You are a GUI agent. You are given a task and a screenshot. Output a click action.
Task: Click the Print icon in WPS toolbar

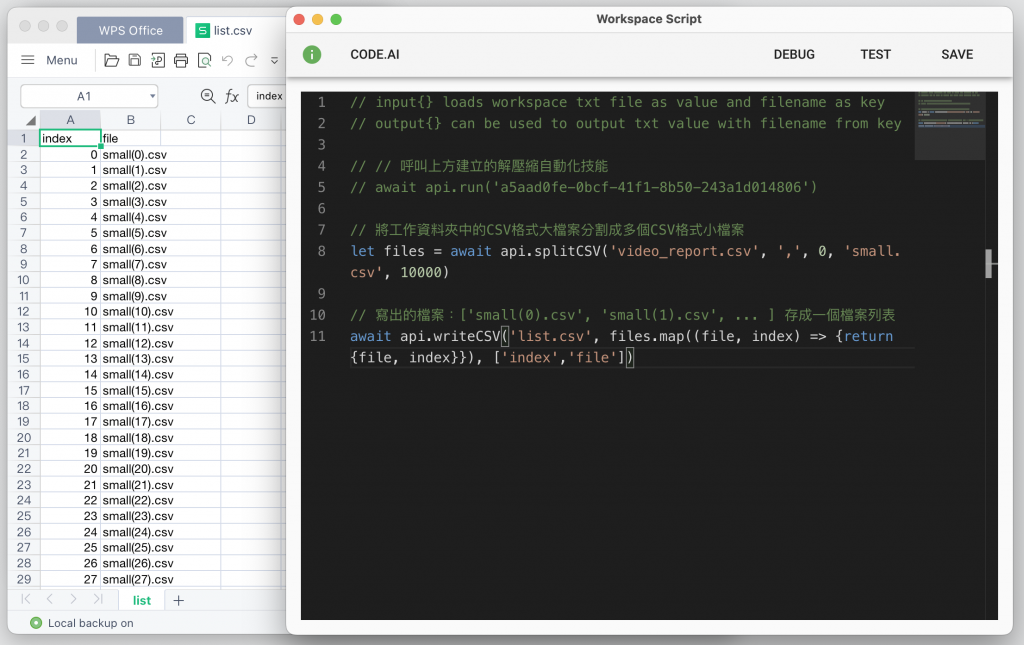pos(181,61)
